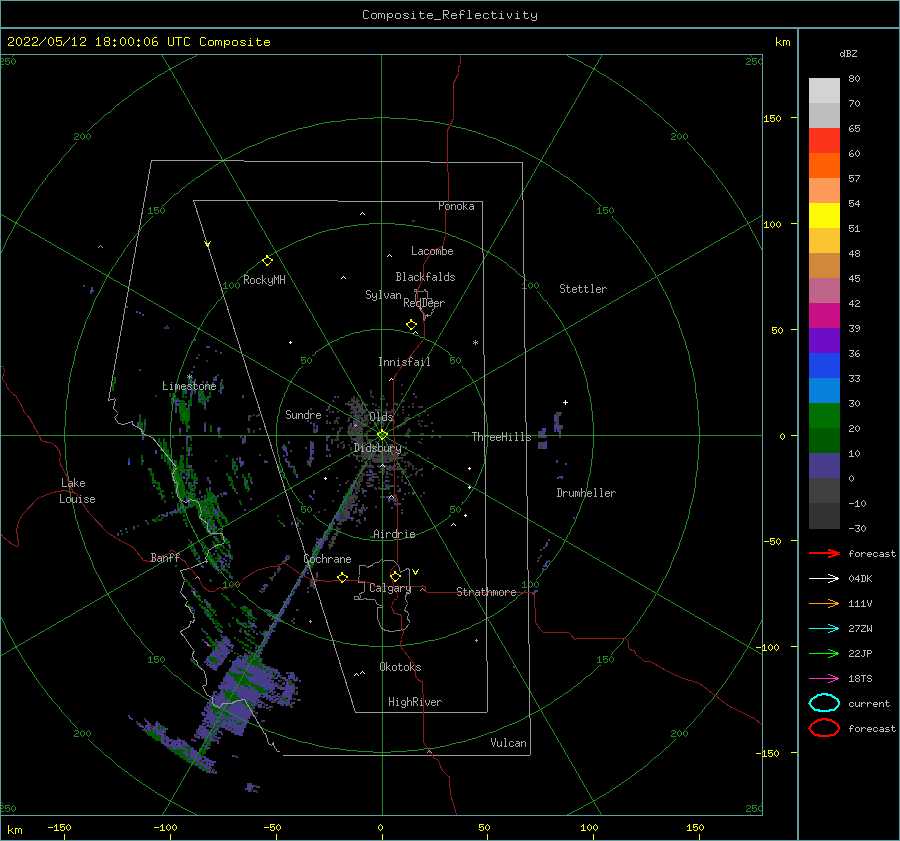
Task: Click the magenta 18TS arrow legend icon
Action: [824, 679]
